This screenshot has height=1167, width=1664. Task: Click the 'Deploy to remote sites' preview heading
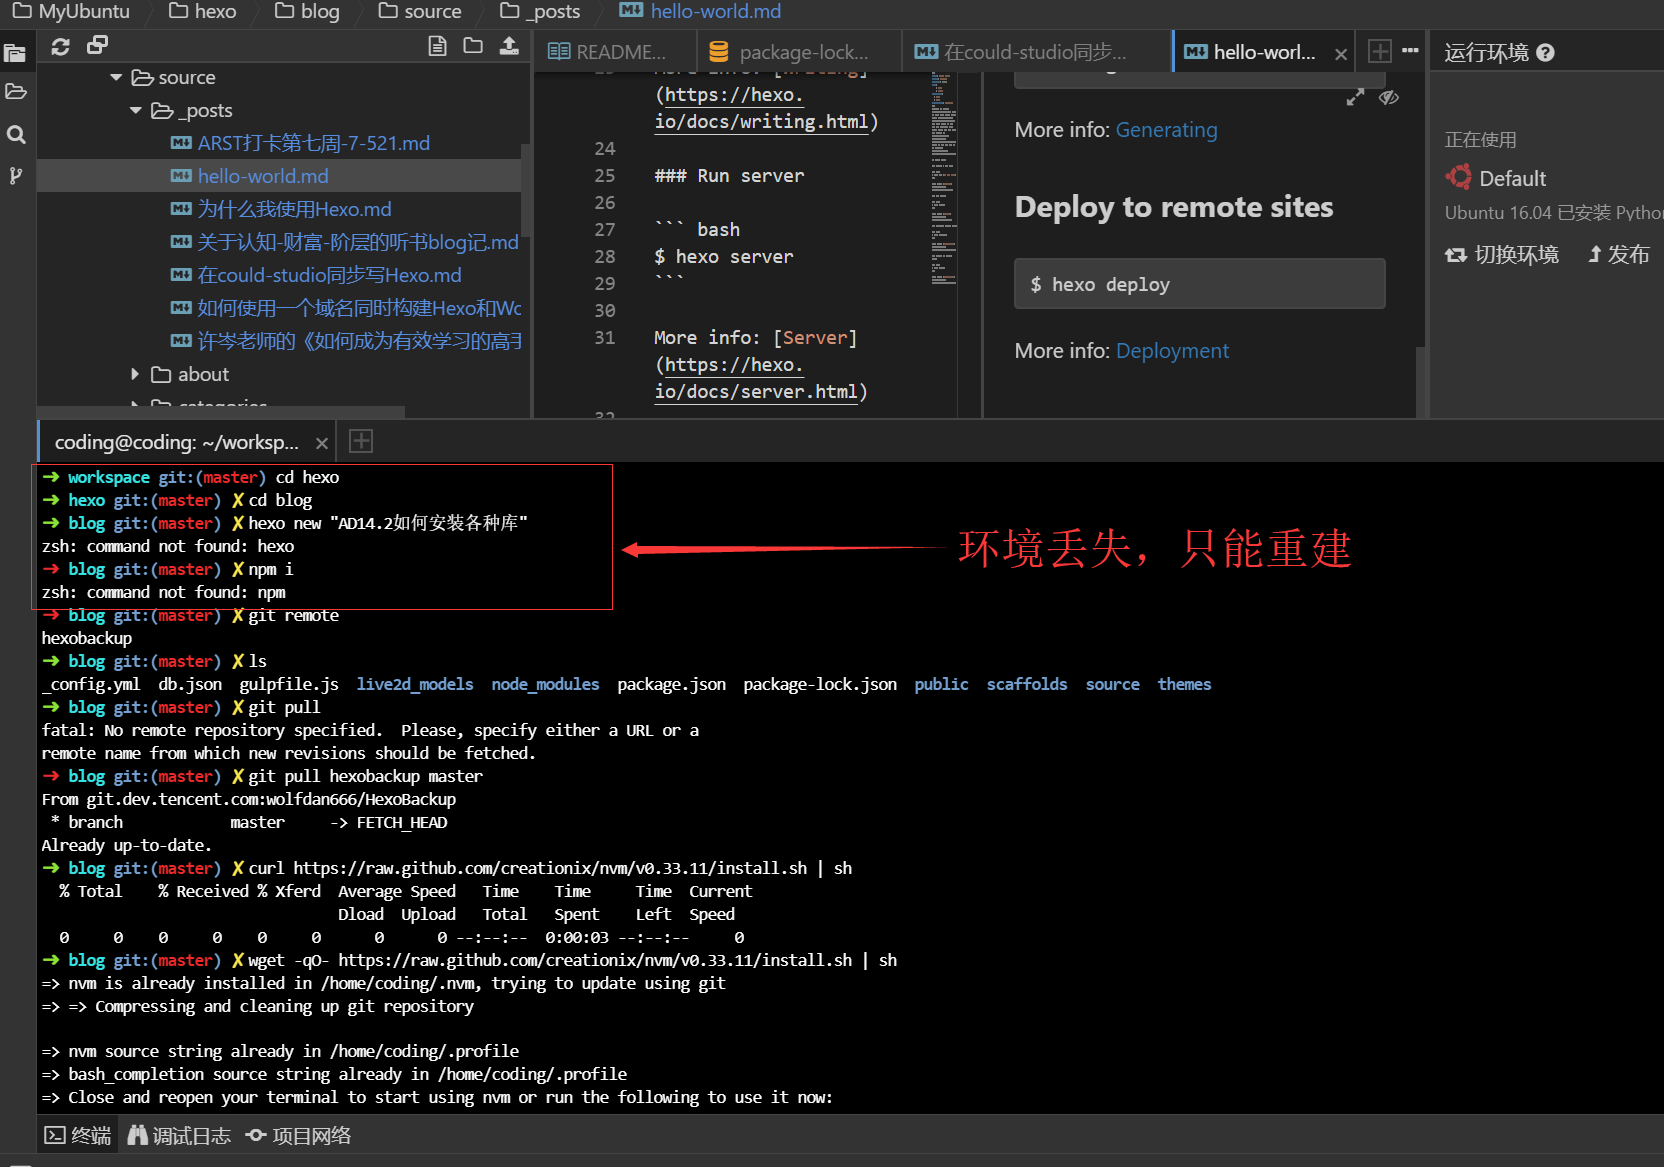(1174, 207)
